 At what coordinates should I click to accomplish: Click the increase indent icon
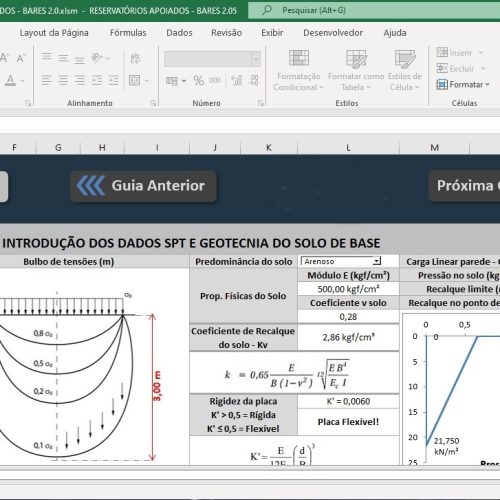click(113, 80)
